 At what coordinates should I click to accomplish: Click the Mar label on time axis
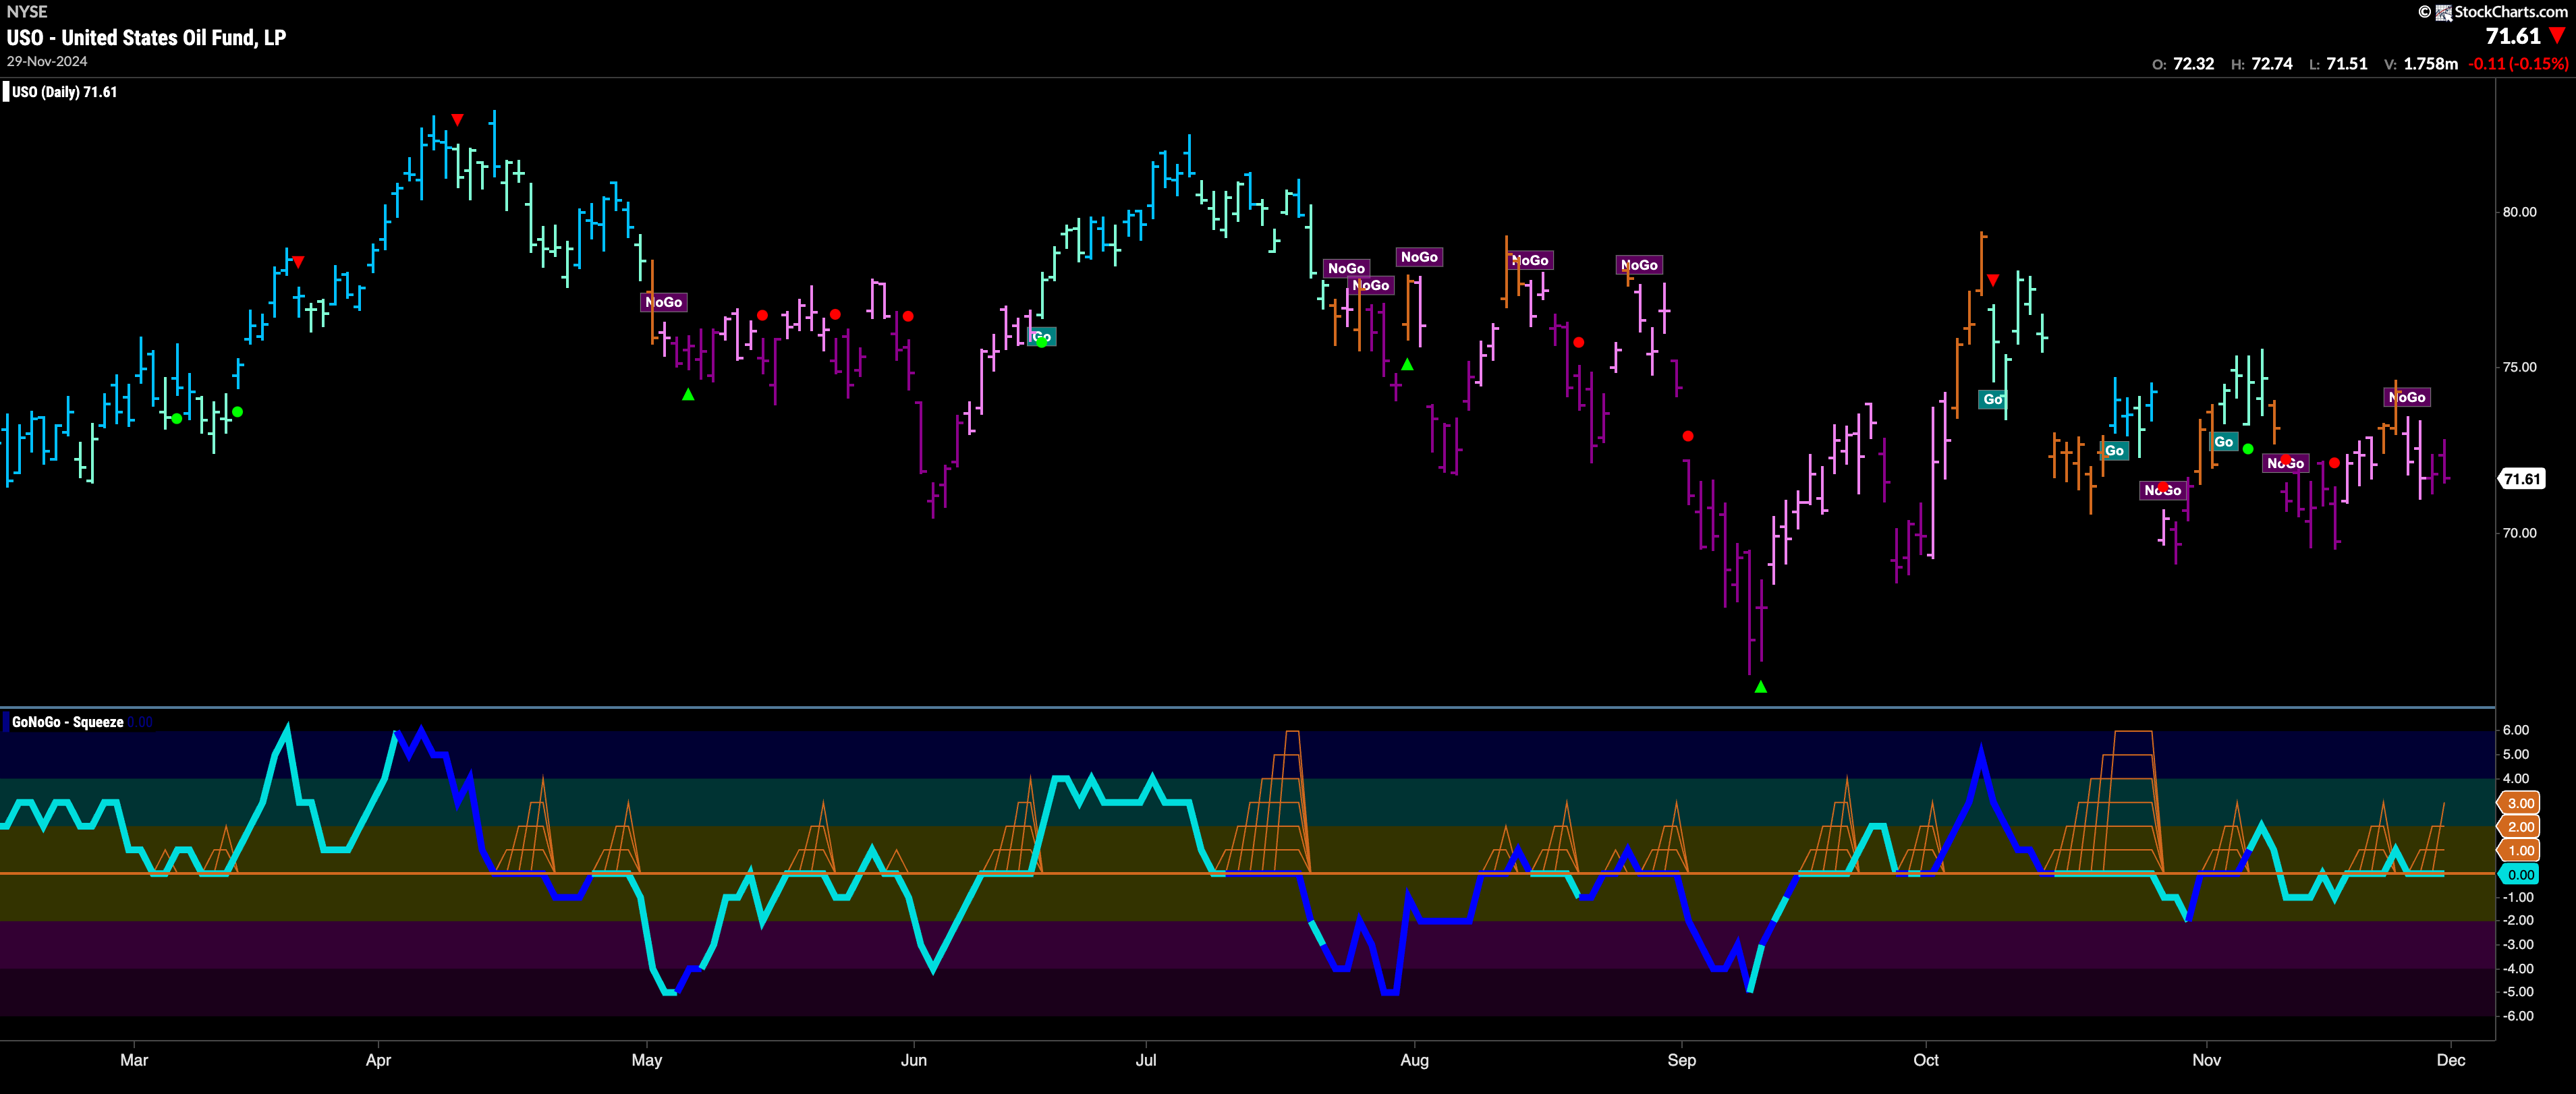click(134, 1060)
